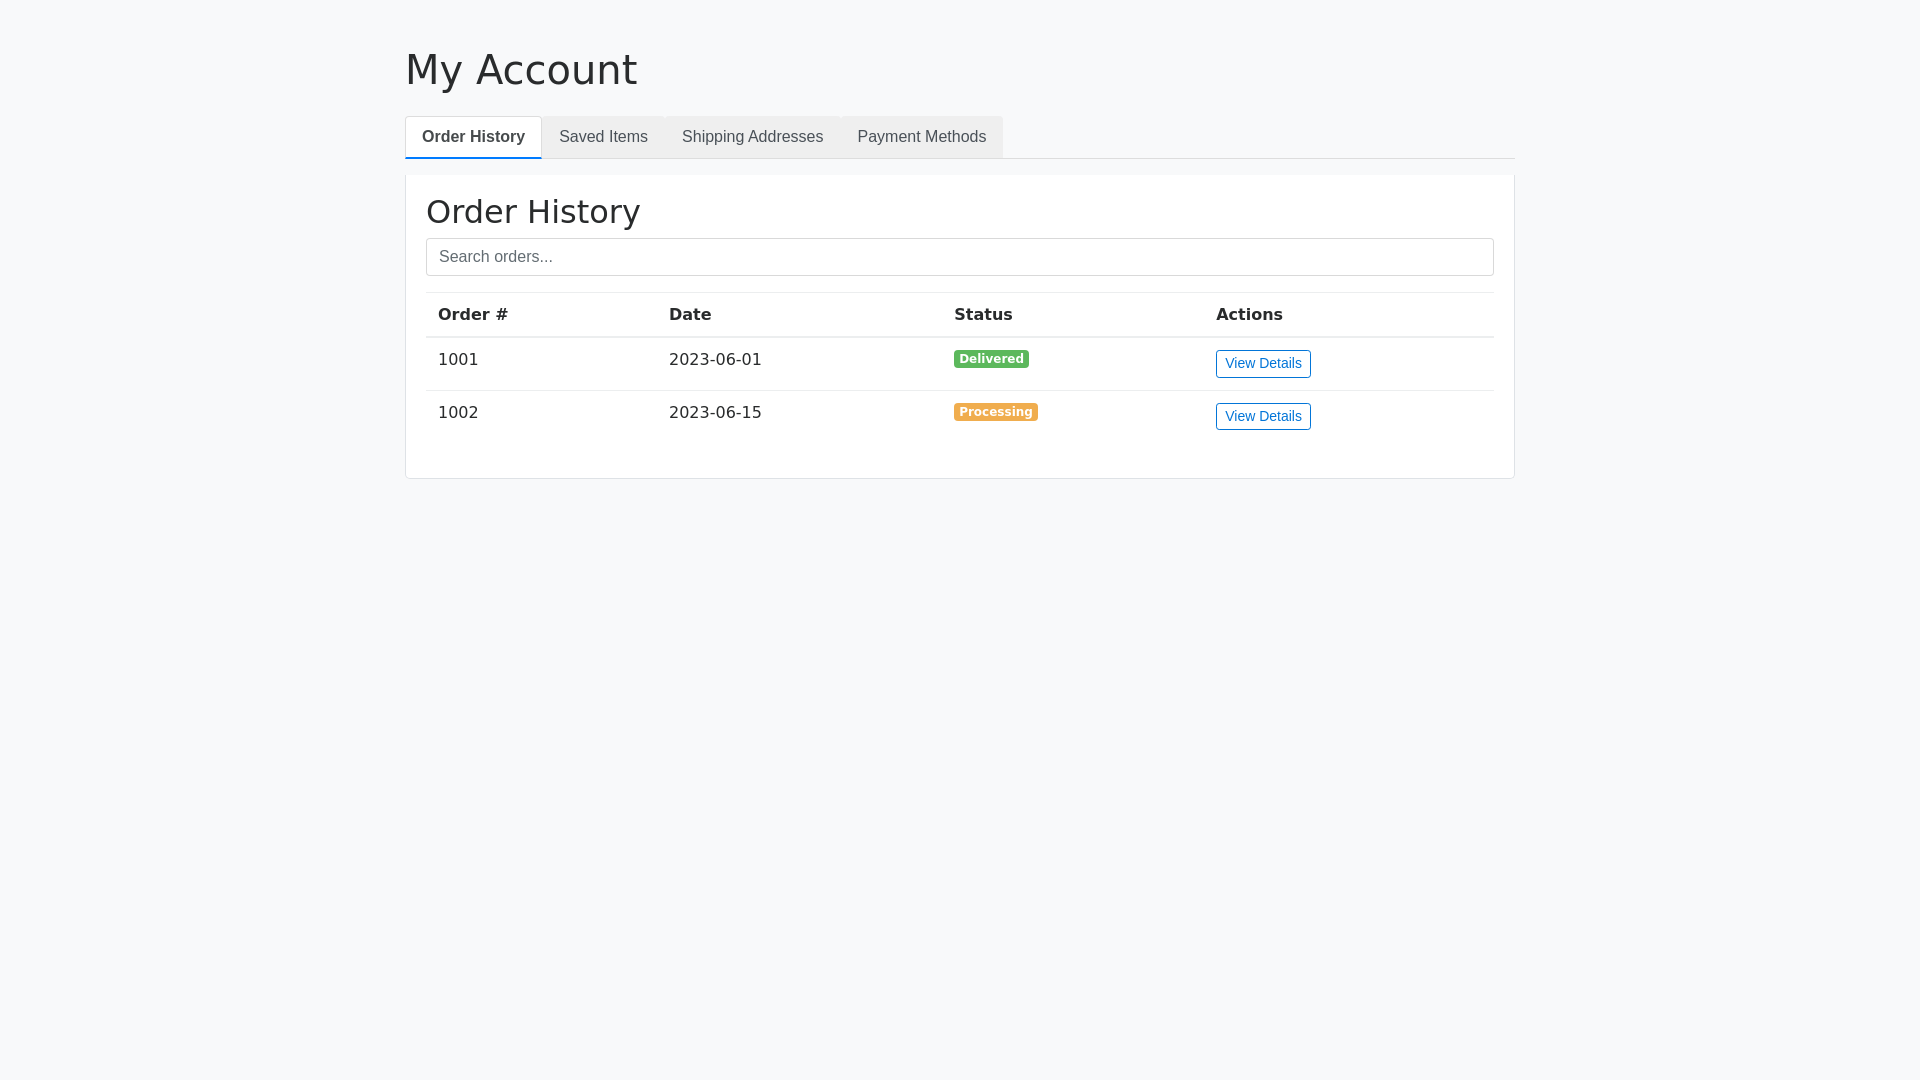Open the Order History tab

click(x=473, y=137)
